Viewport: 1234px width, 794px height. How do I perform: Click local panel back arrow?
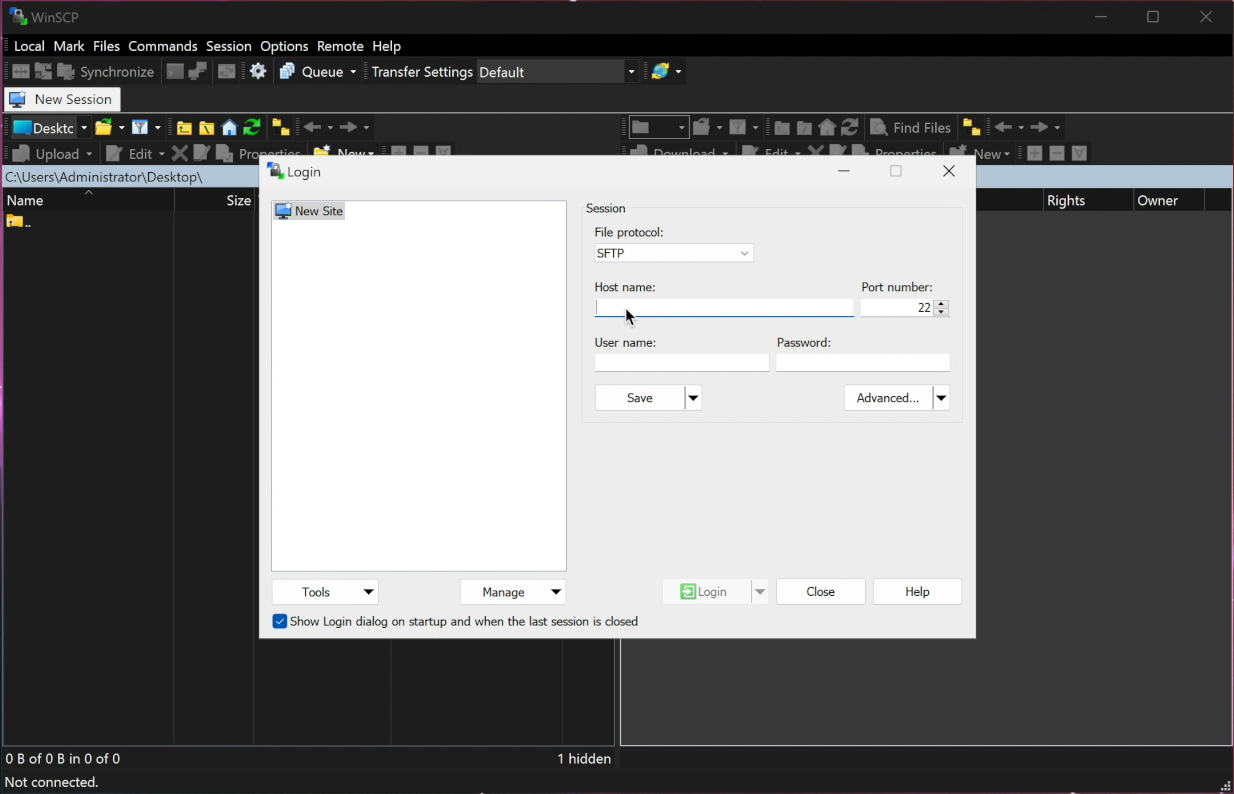coord(312,127)
